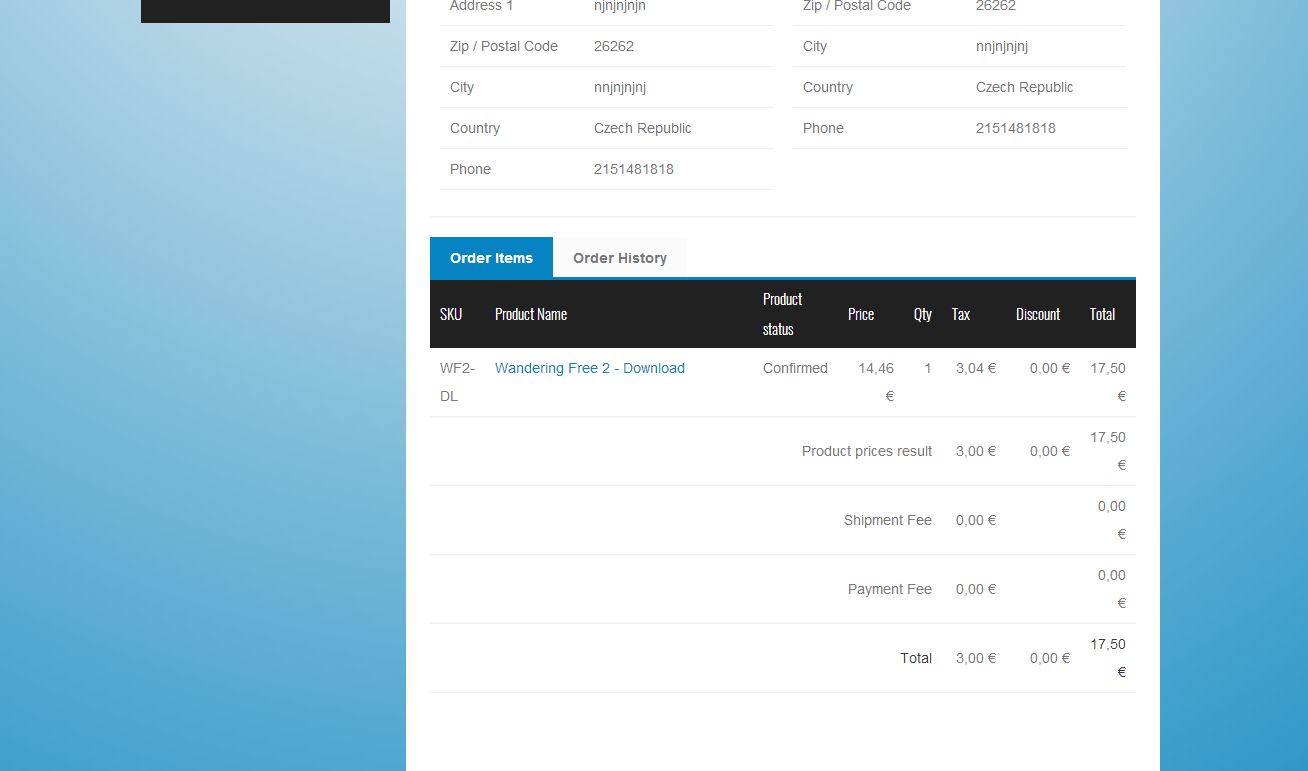Switch to the Order Items tab
The width and height of the screenshot is (1308, 771).
[x=491, y=258]
